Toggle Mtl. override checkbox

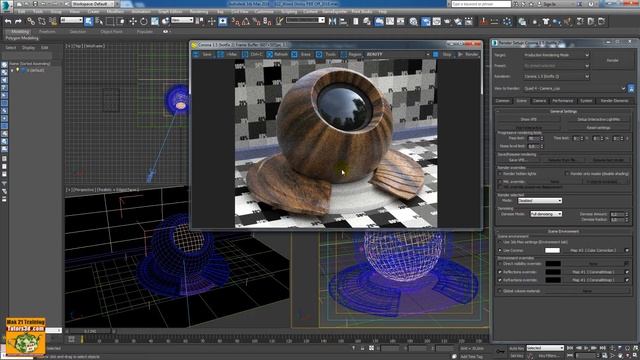click(500, 181)
